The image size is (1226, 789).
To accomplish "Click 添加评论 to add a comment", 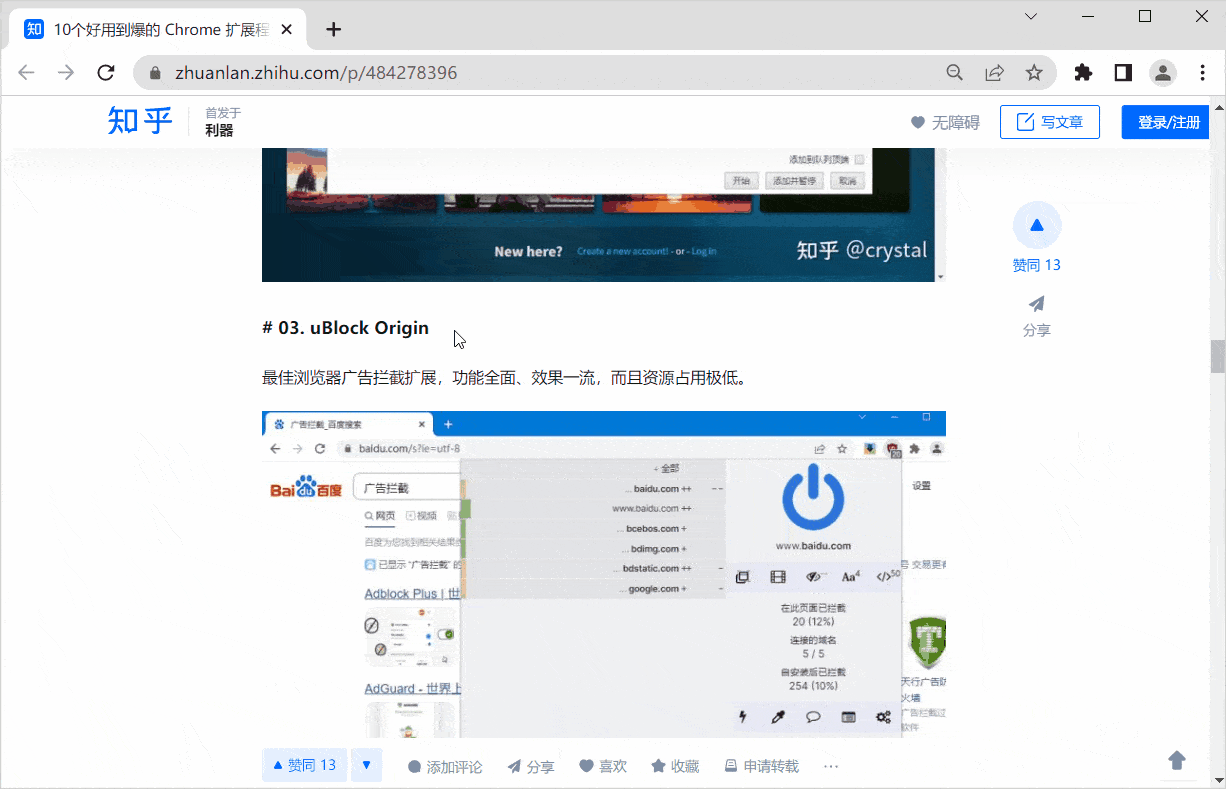I will click(x=445, y=767).
